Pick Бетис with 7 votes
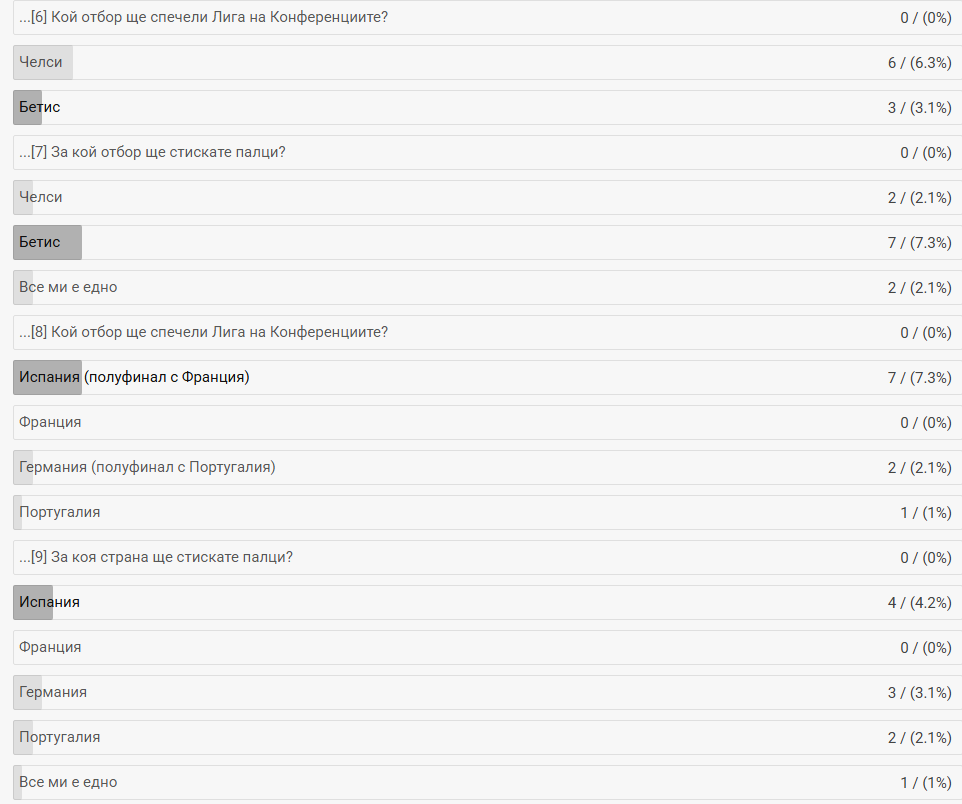The image size is (962, 804). [x=487, y=242]
